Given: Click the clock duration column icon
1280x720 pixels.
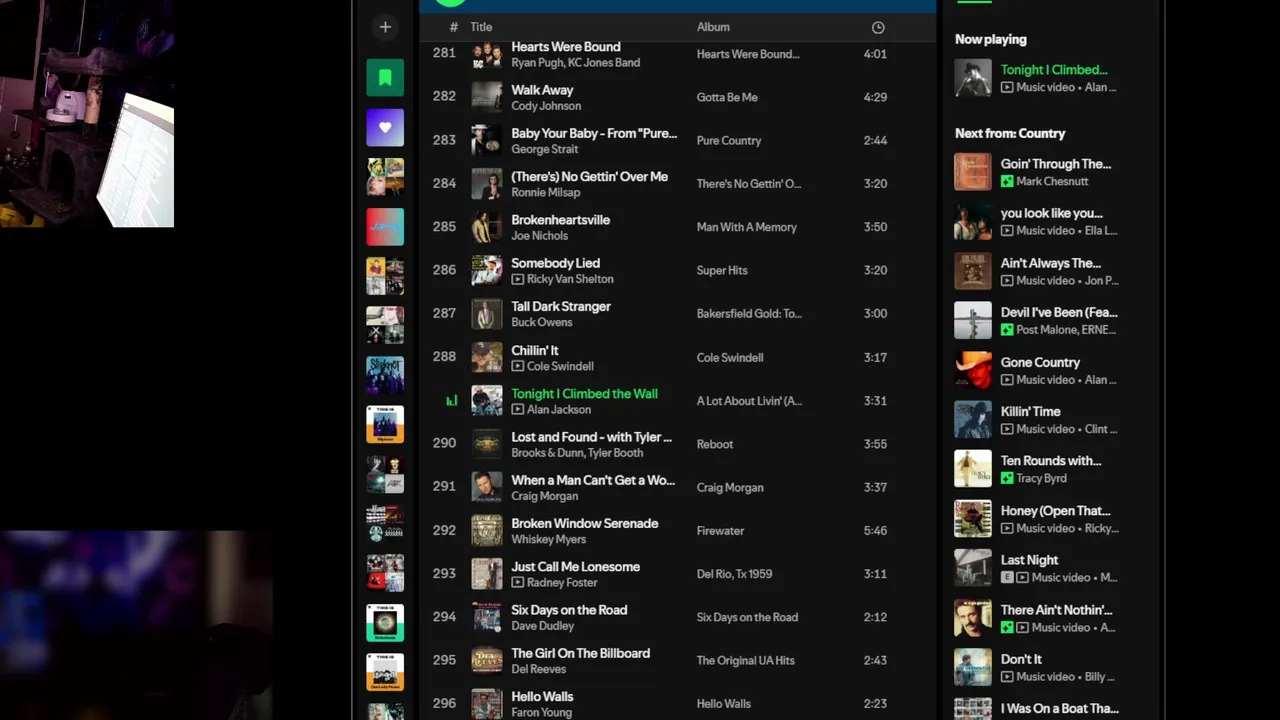Looking at the screenshot, I should coord(878,27).
